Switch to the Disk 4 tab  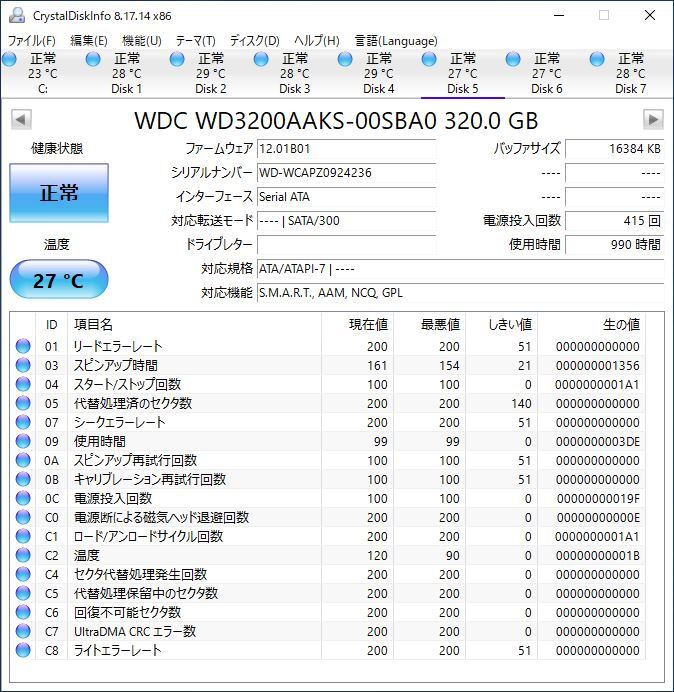pos(379,73)
